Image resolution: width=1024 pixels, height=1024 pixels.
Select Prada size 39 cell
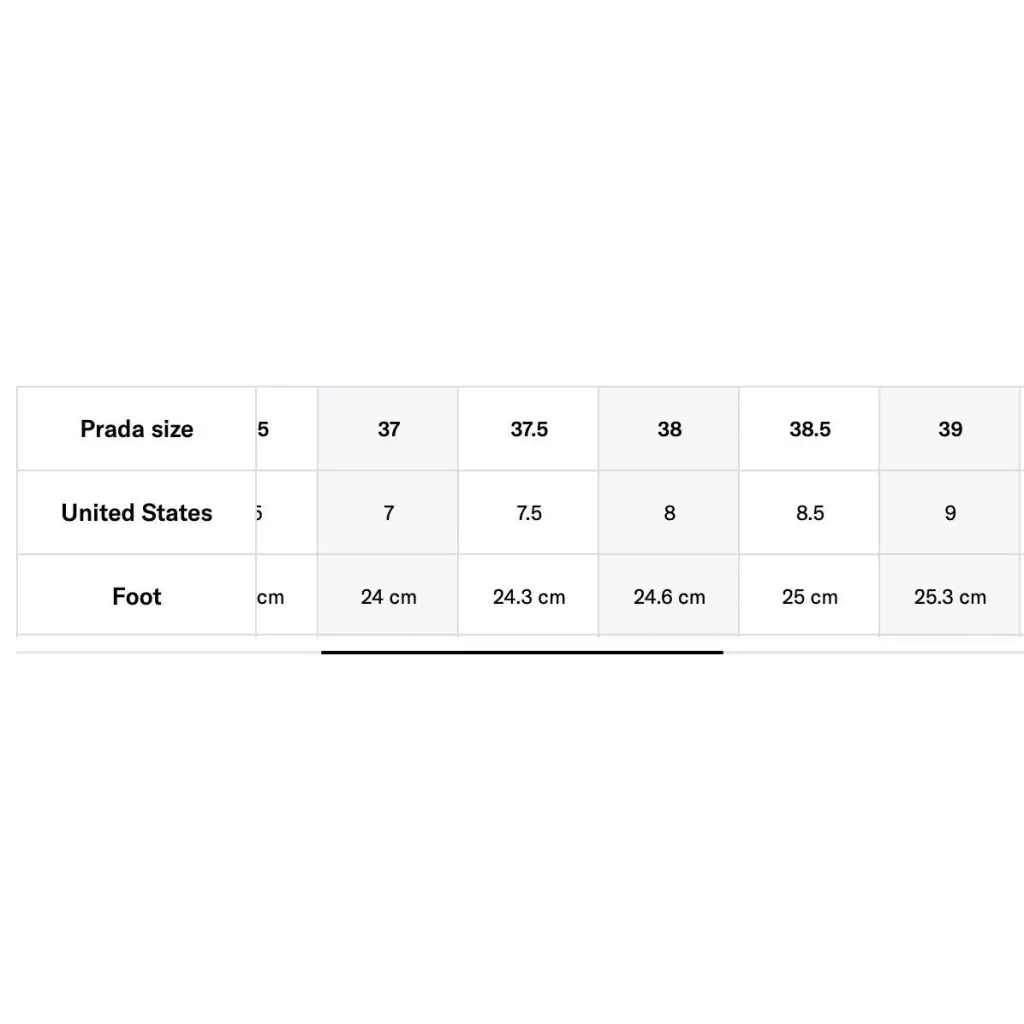(950, 429)
